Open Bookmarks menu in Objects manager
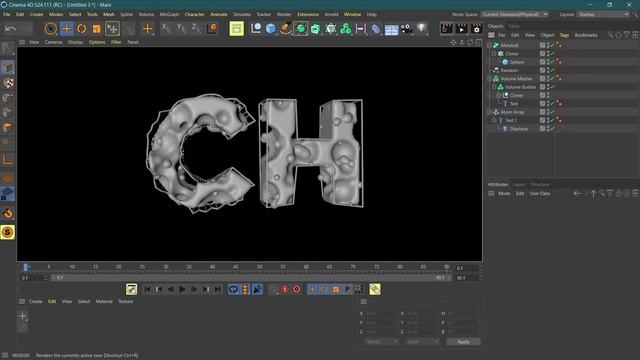 pyautogui.click(x=586, y=35)
